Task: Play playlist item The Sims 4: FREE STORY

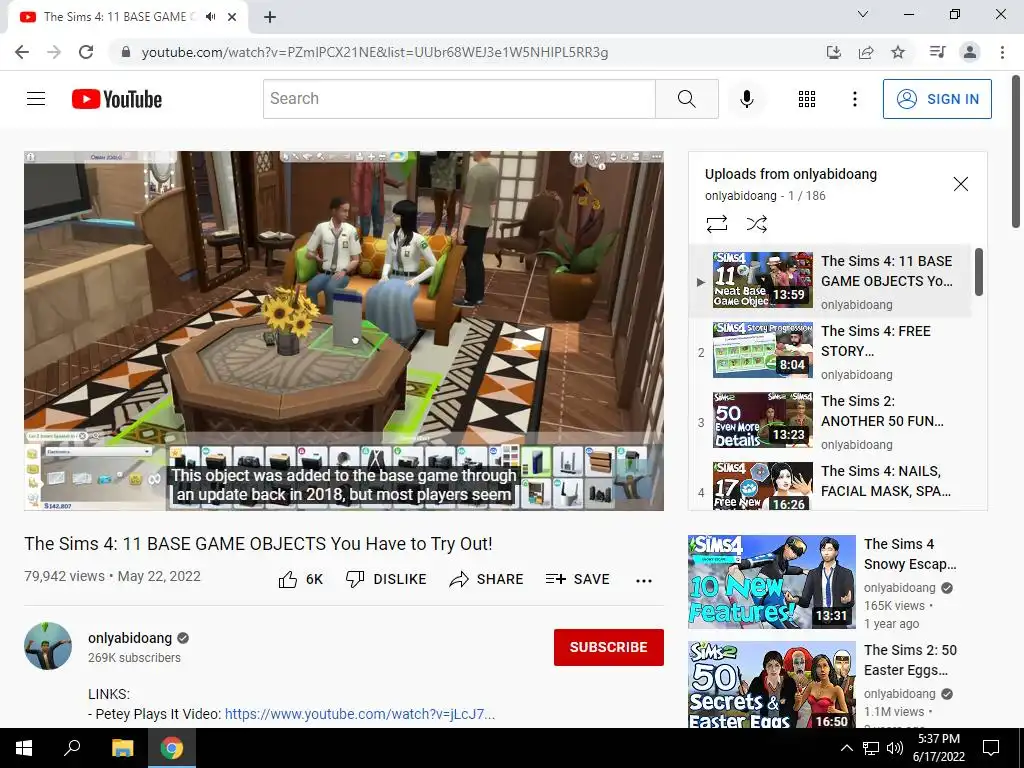Action: pyautogui.click(x=831, y=351)
